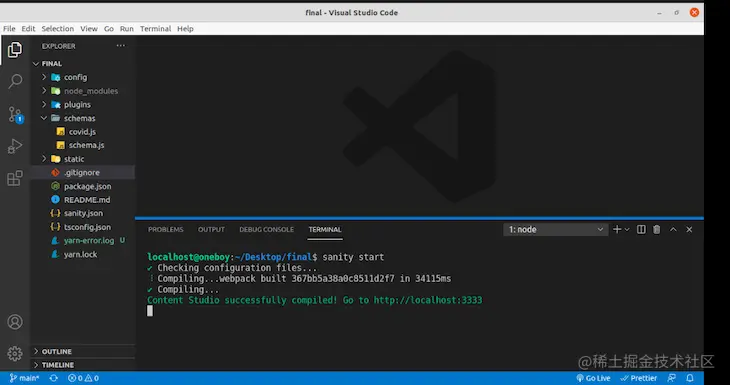Click the 'sanity start' command text

tap(353, 257)
